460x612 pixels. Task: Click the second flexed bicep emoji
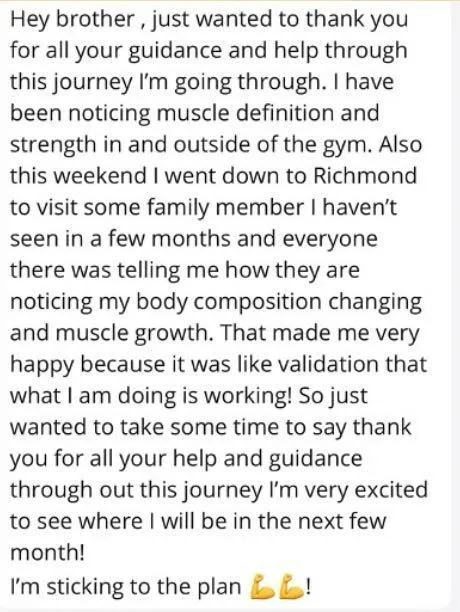pos(291,586)
